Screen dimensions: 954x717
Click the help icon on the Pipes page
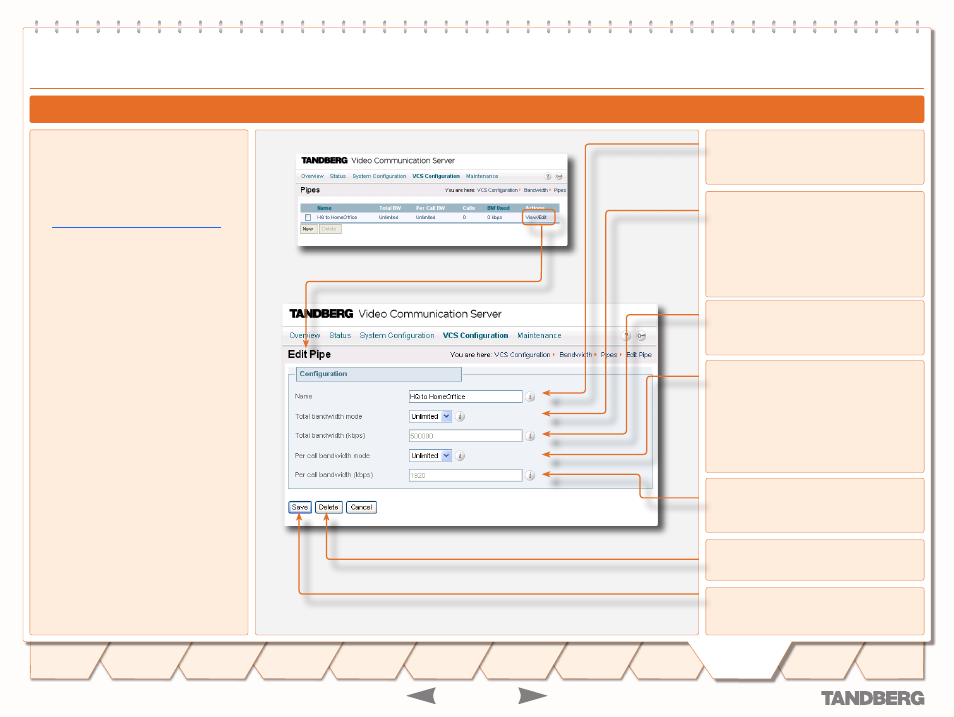coord(548,177)
